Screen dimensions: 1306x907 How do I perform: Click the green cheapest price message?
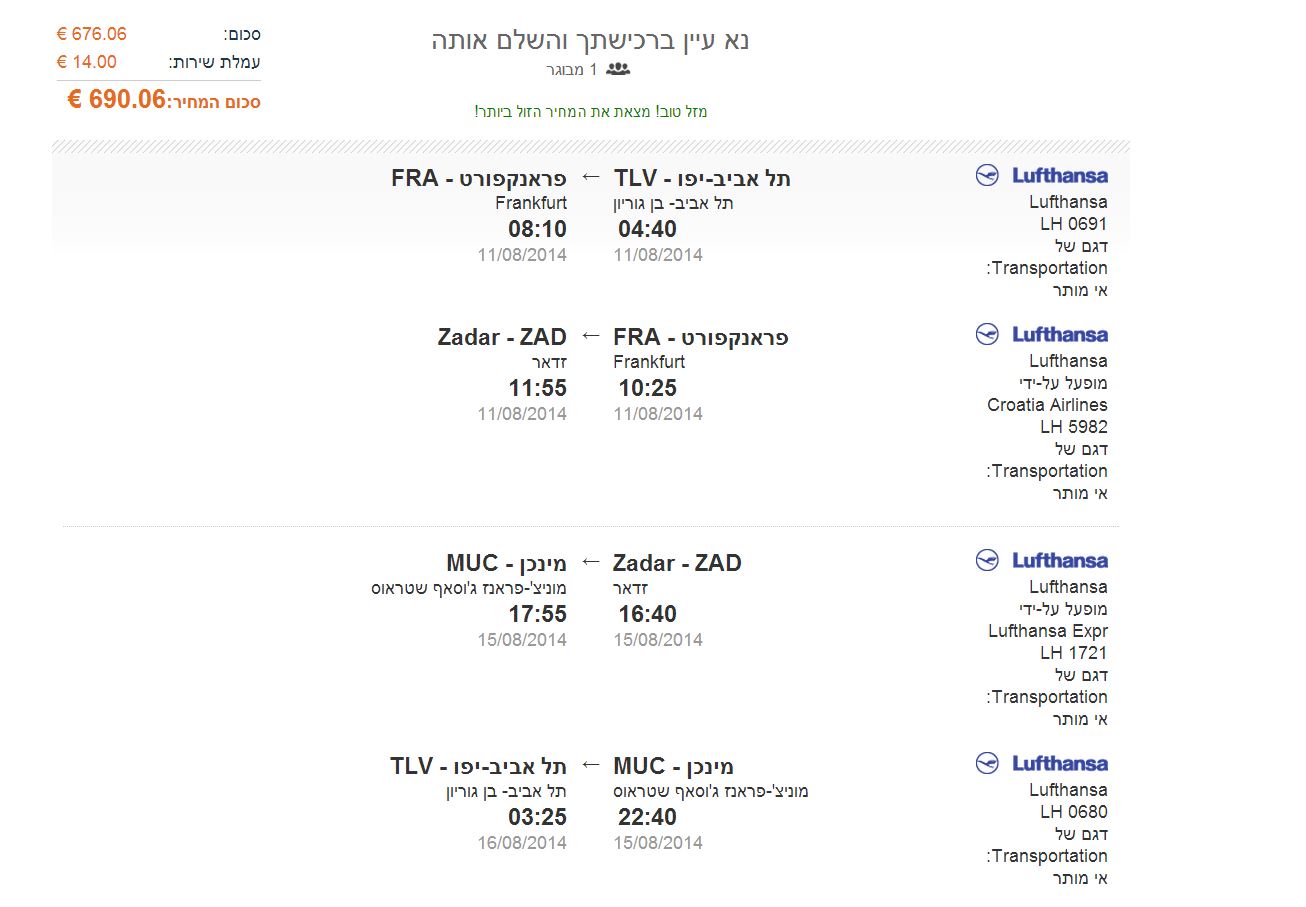click(591, 112)
